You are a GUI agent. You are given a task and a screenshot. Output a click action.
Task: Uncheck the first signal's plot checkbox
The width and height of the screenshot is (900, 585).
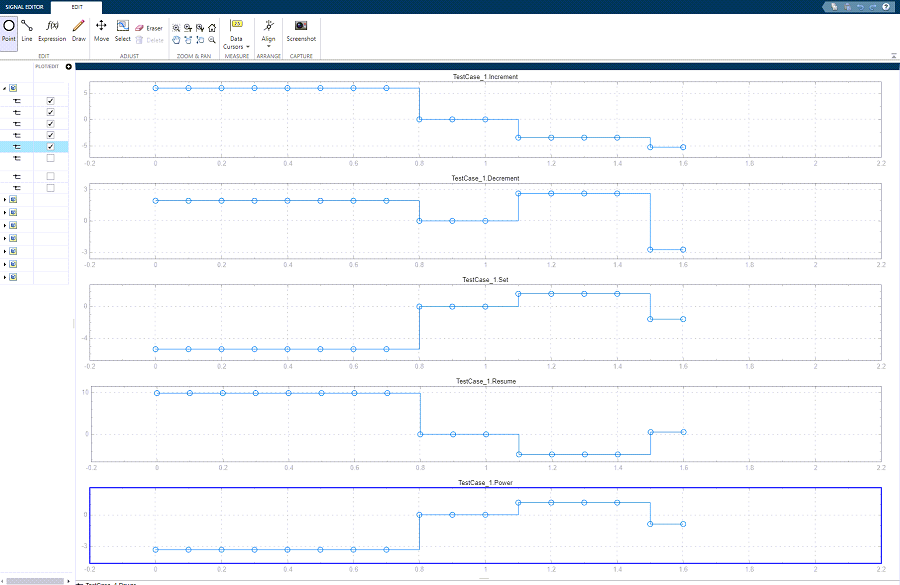click(50, 101)
